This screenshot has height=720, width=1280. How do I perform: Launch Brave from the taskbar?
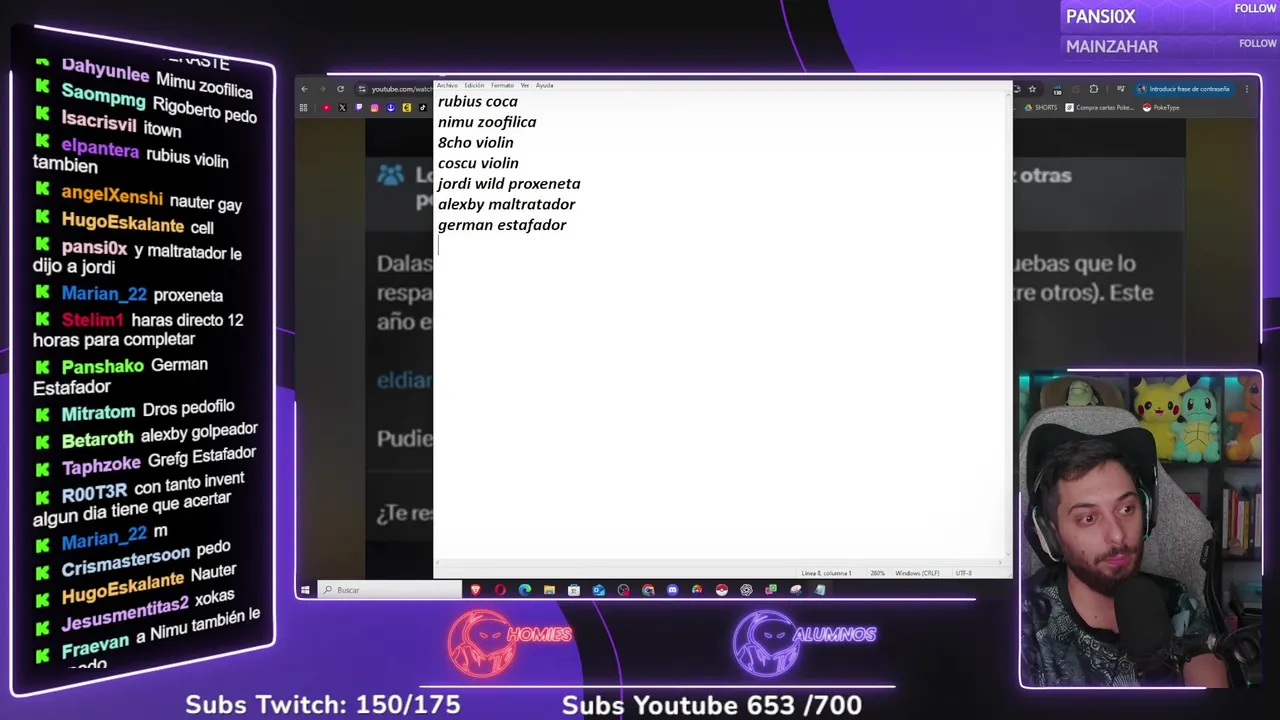click(476, 590)
